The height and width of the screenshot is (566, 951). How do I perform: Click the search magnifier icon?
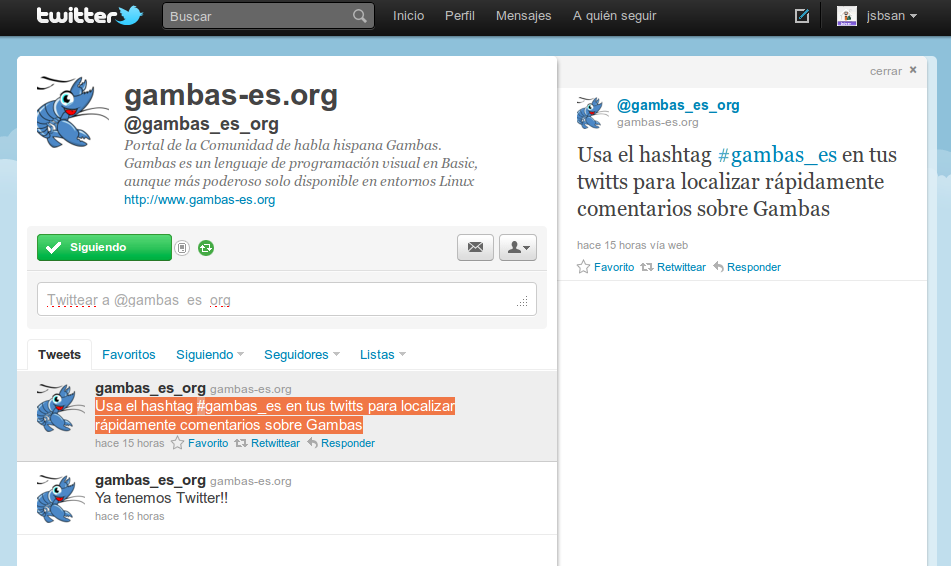(x=360, y=16)
